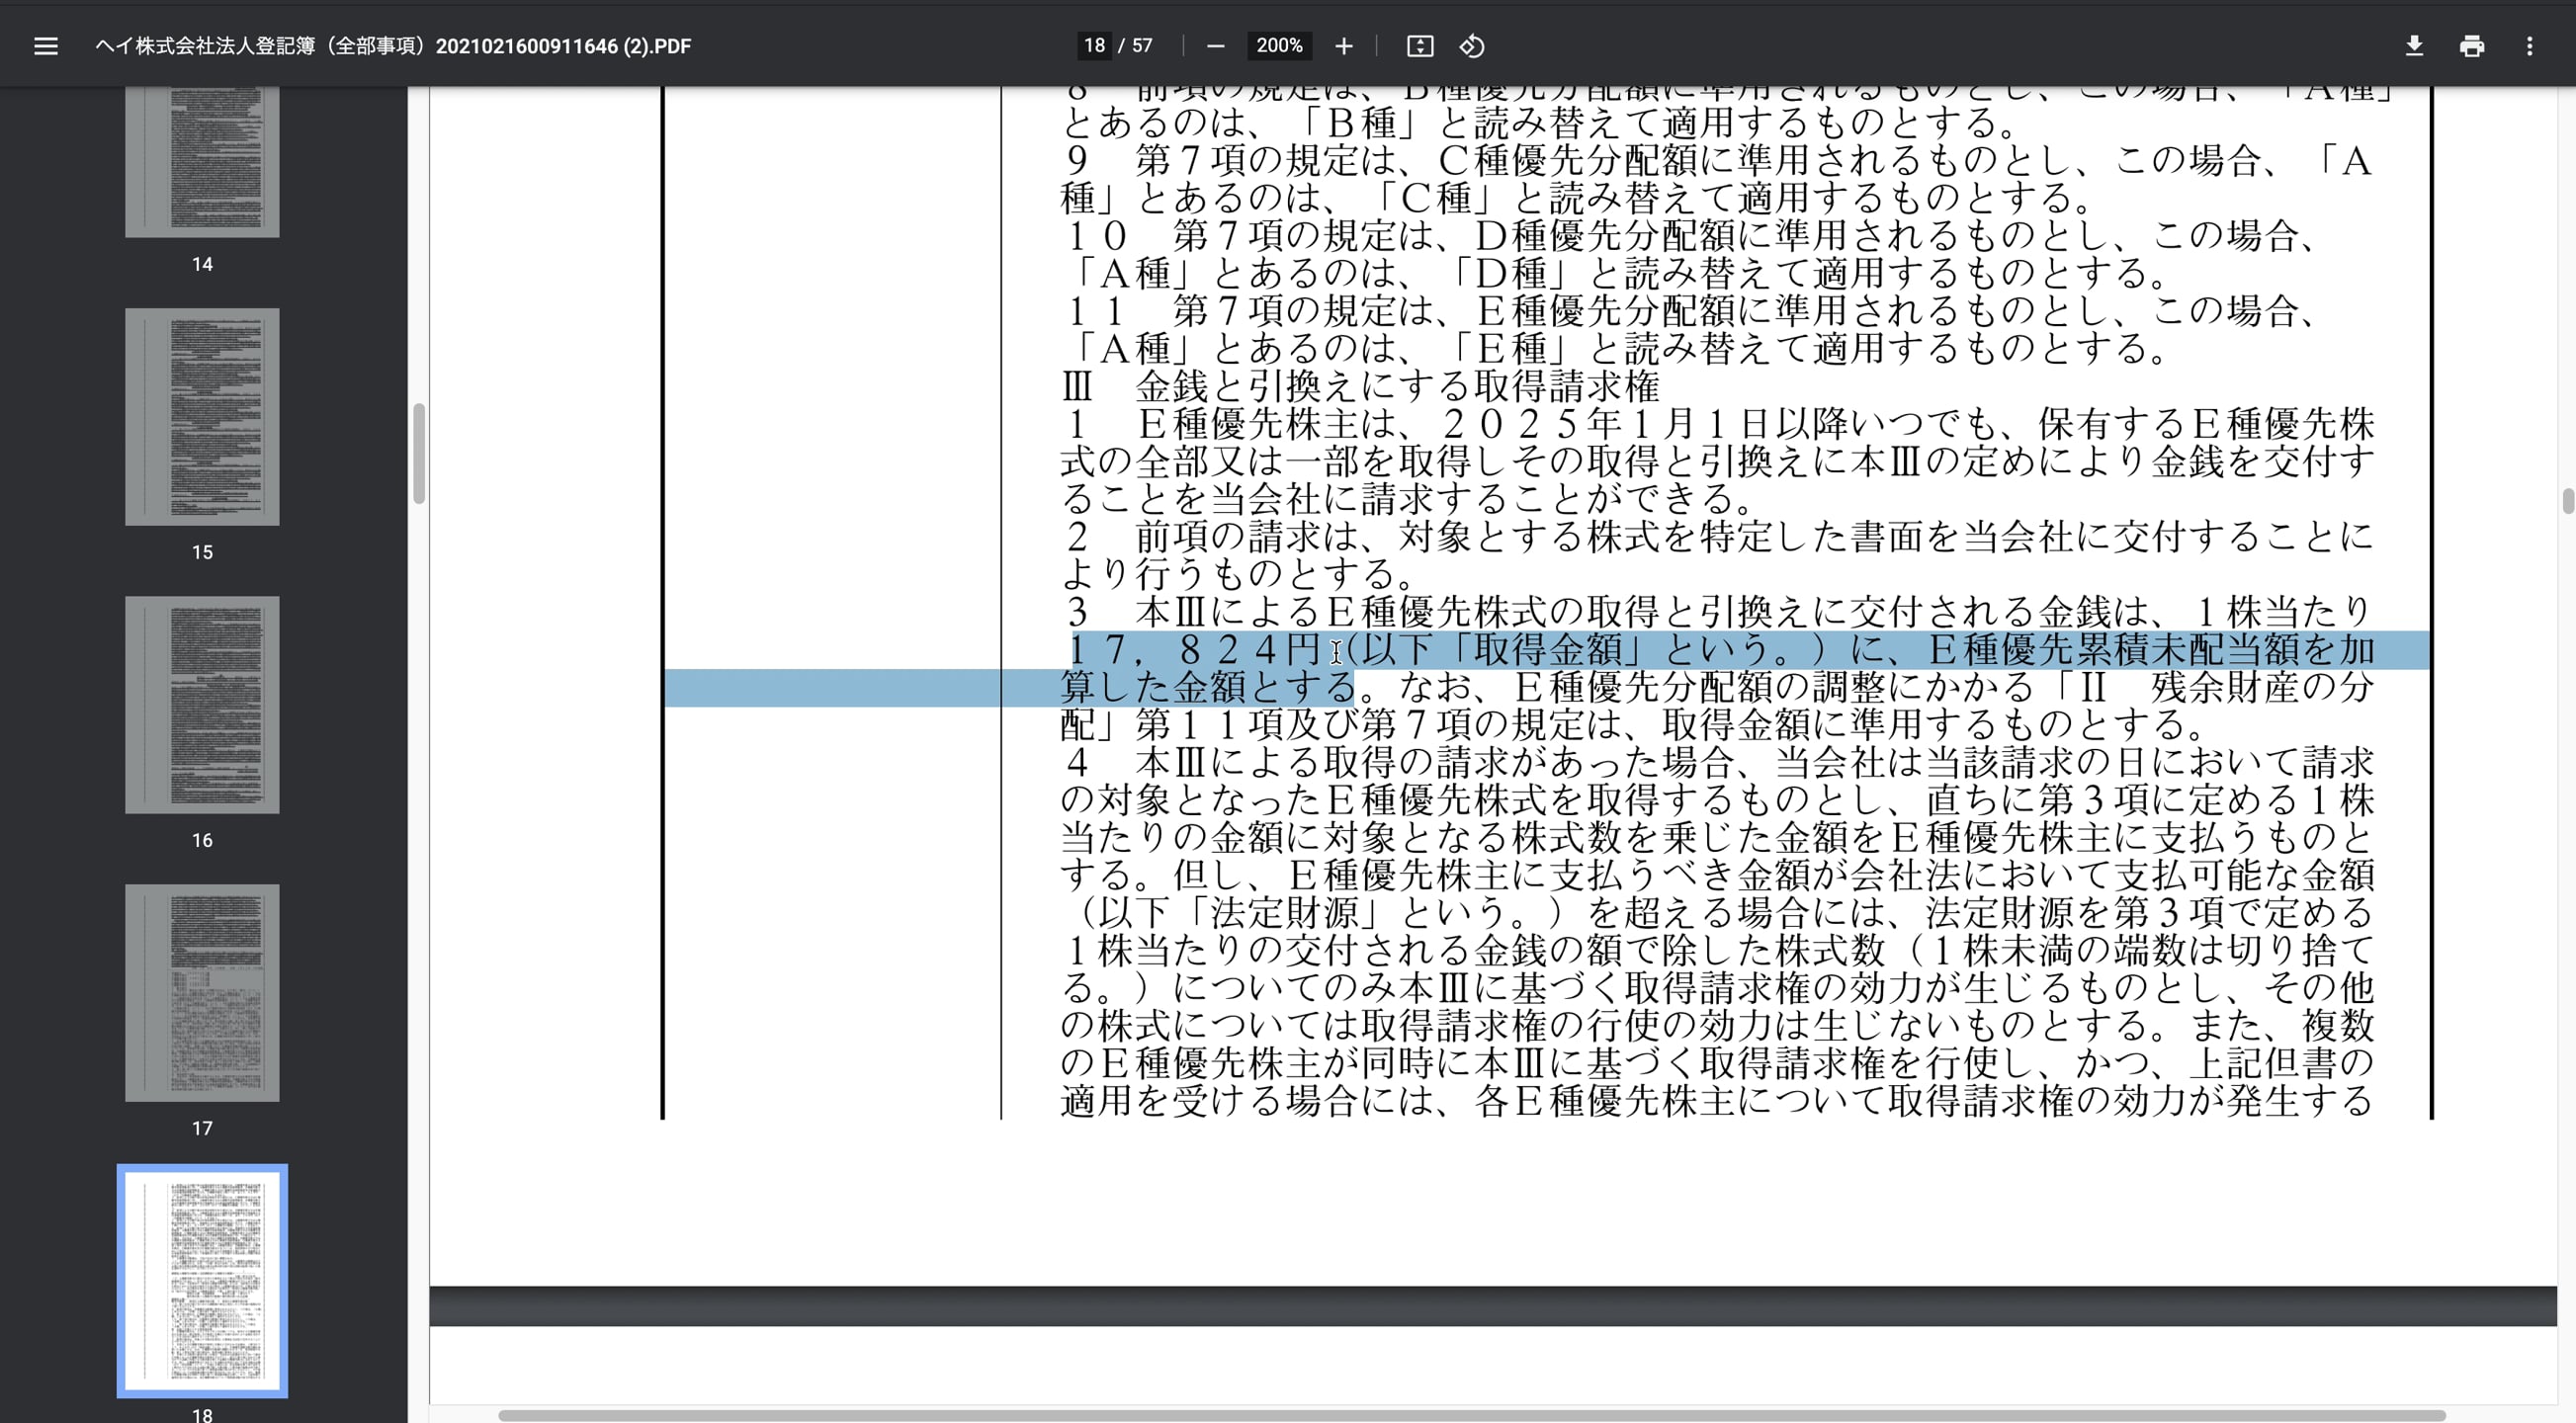Open the three-dot more actions menu
The width and height of the screenshot is (2576, 1423).
(x=2529, y=46)
